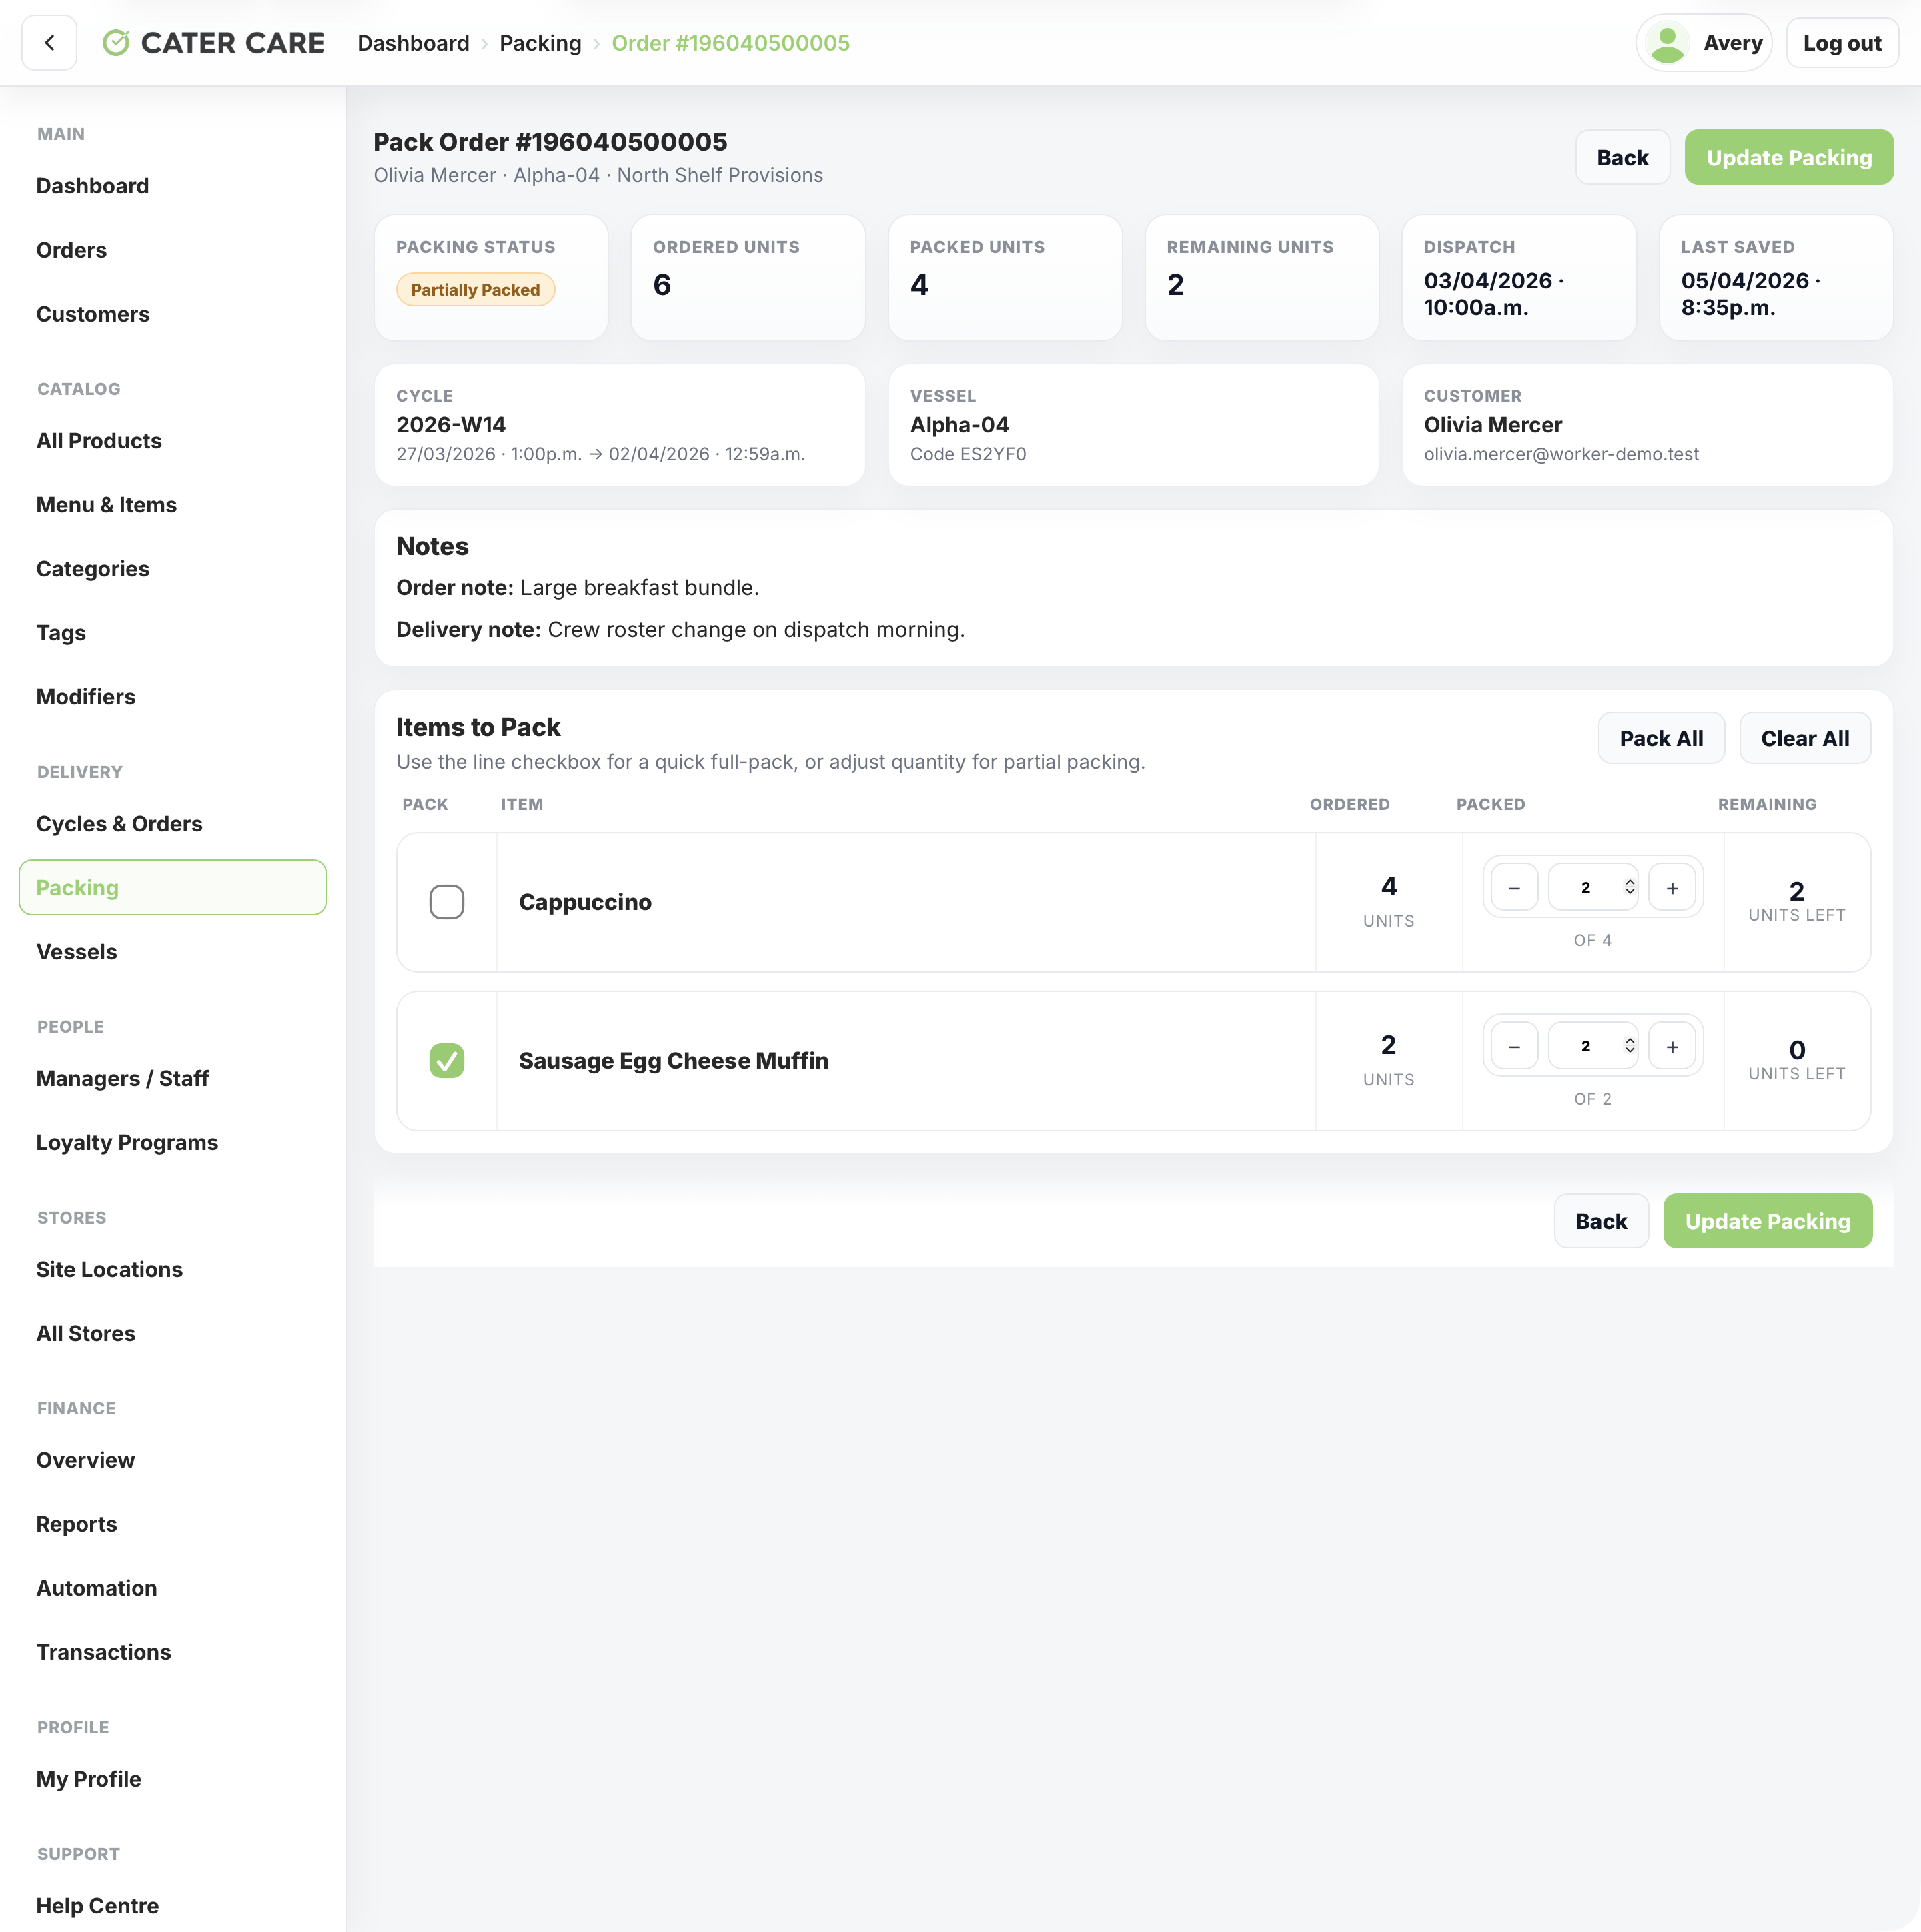
Task: Click the top Update Packing button
Action: point(1788,157)
